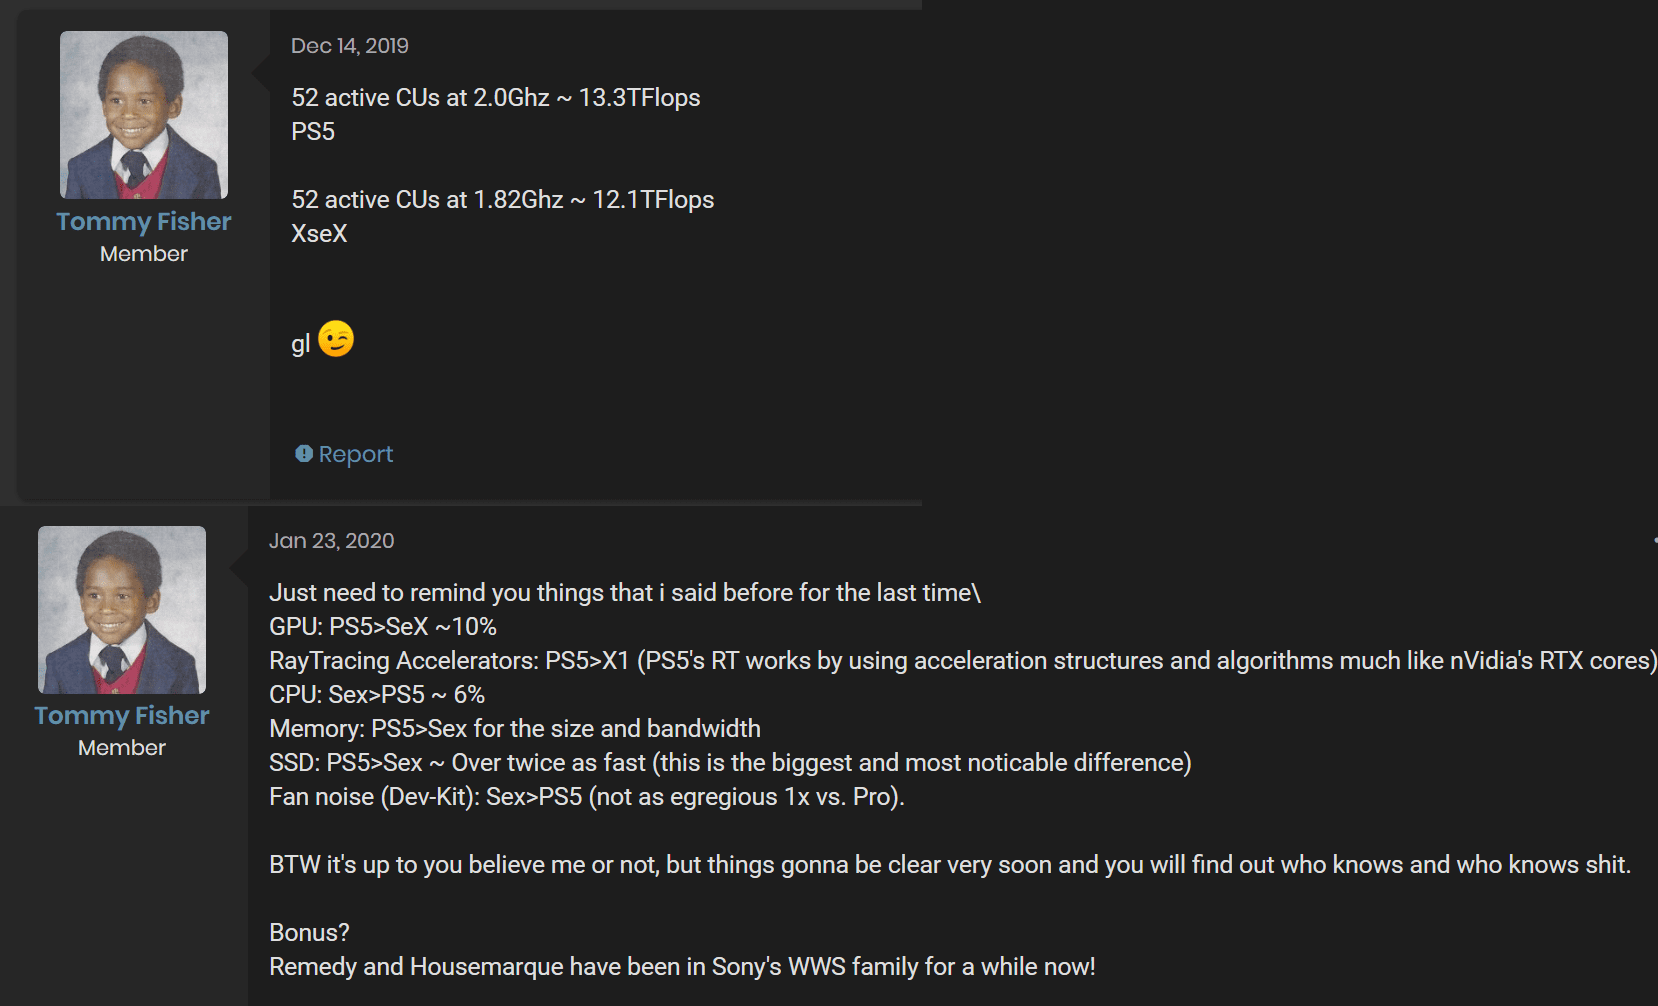Viewport: 1658px width, 1006px height.
Task: Click the winking emoji after 'gl'
Action: point(336,339)
